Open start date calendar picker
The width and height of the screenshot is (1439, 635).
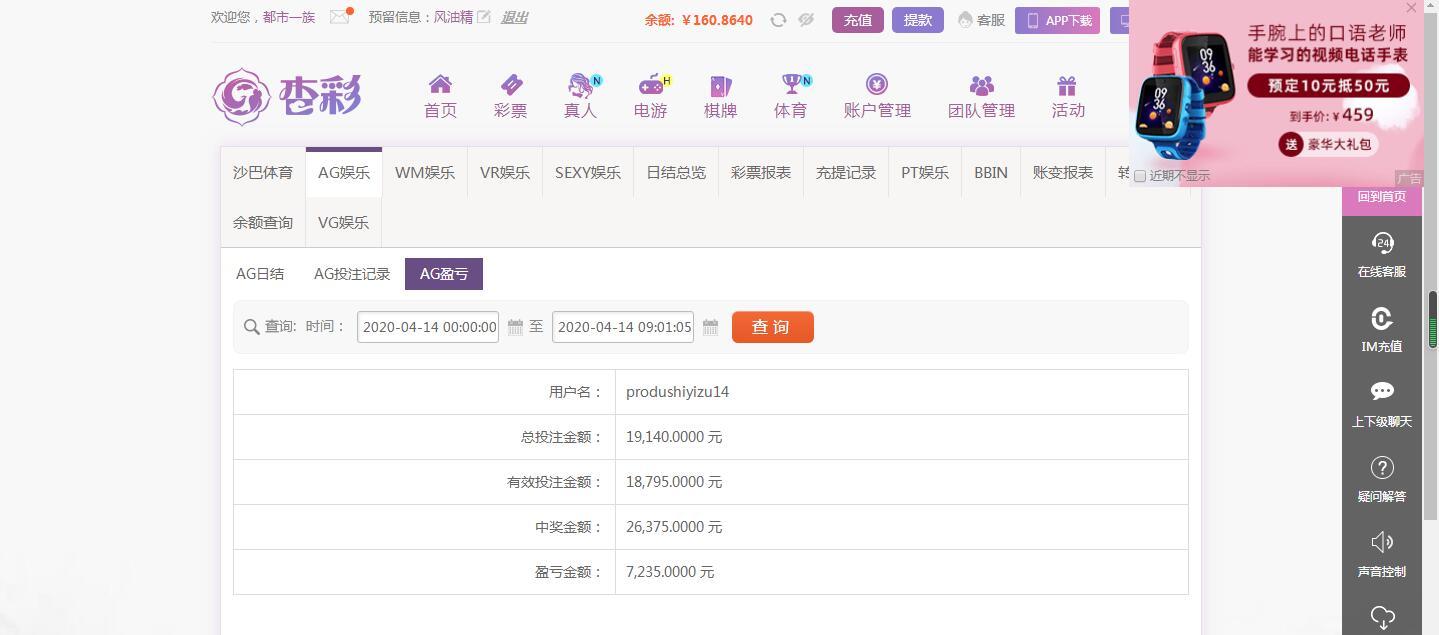click(515, 327)
